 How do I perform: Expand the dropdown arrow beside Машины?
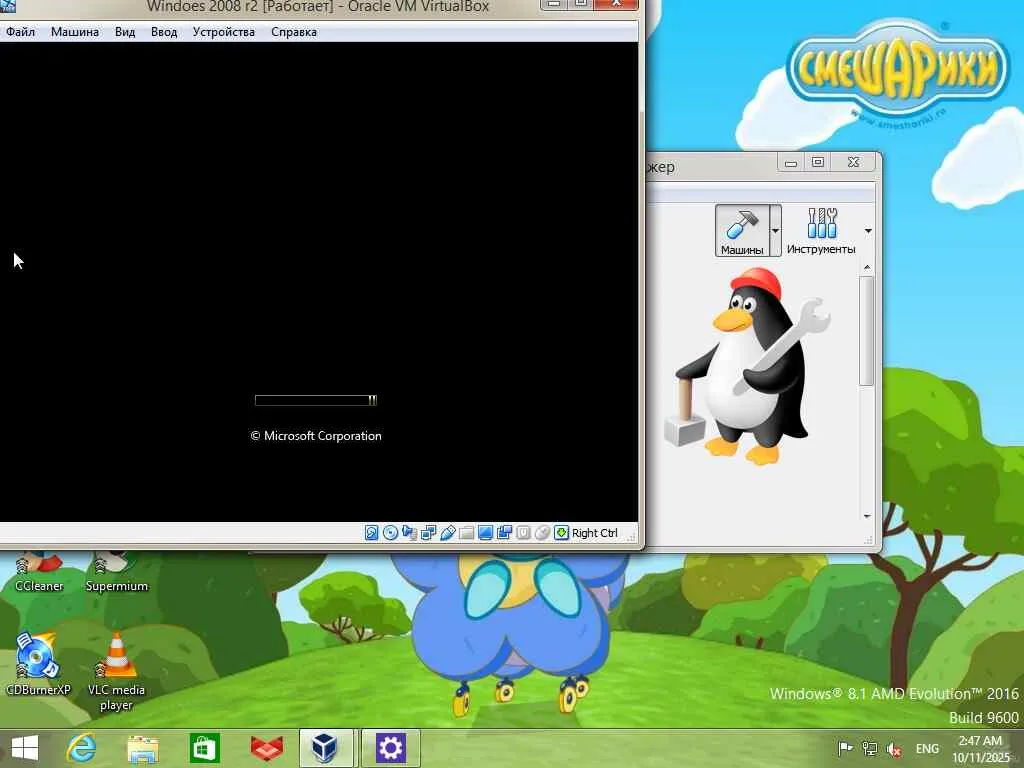pyautogui.click(x=775, y=231)
